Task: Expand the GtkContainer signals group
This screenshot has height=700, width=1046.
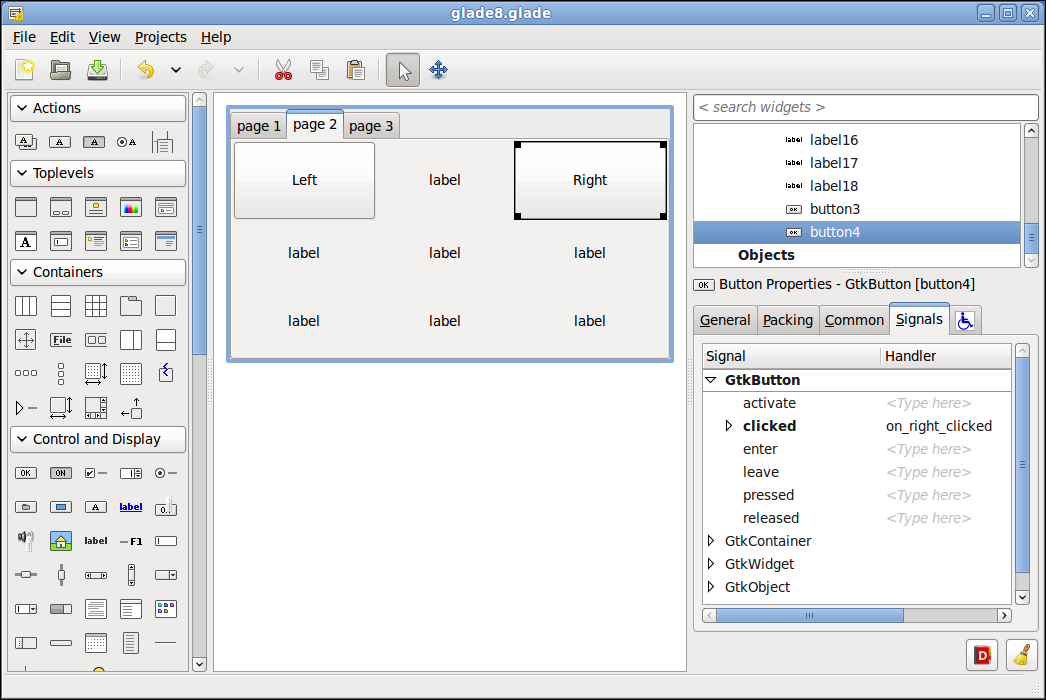Action: point(711,541)
